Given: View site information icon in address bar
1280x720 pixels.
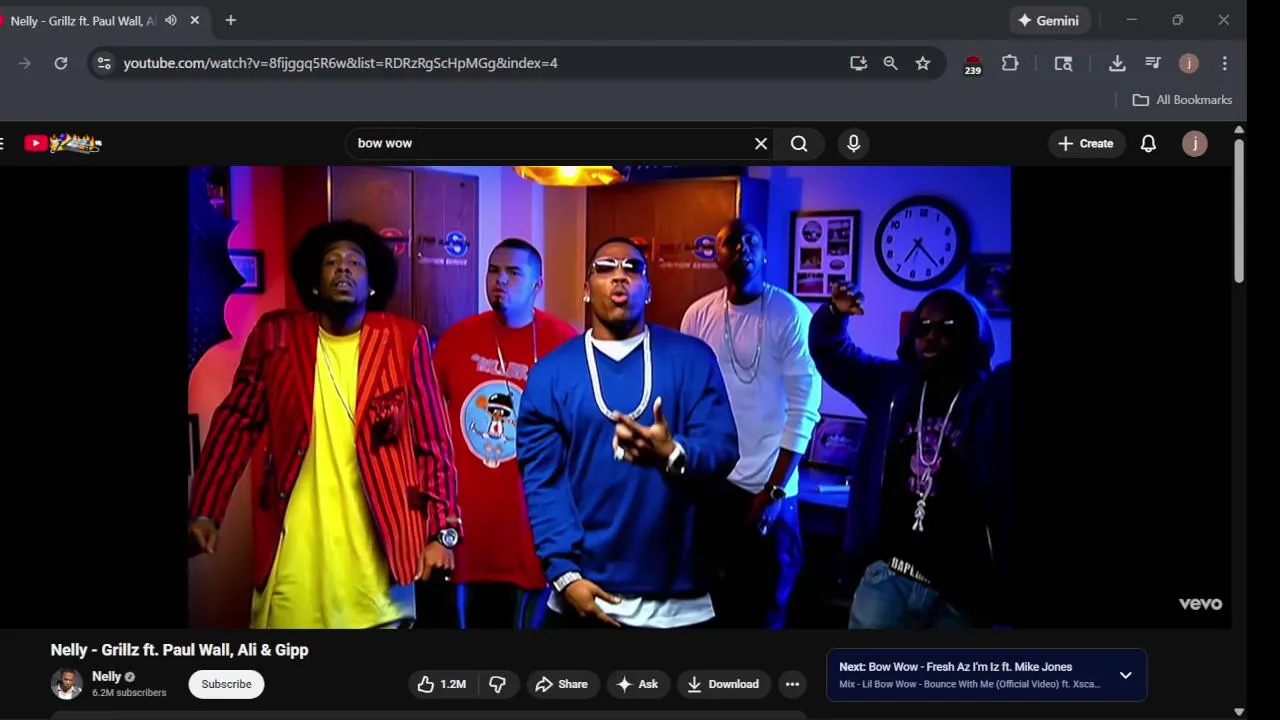Looking at the screenshot, I should (104, 63).
